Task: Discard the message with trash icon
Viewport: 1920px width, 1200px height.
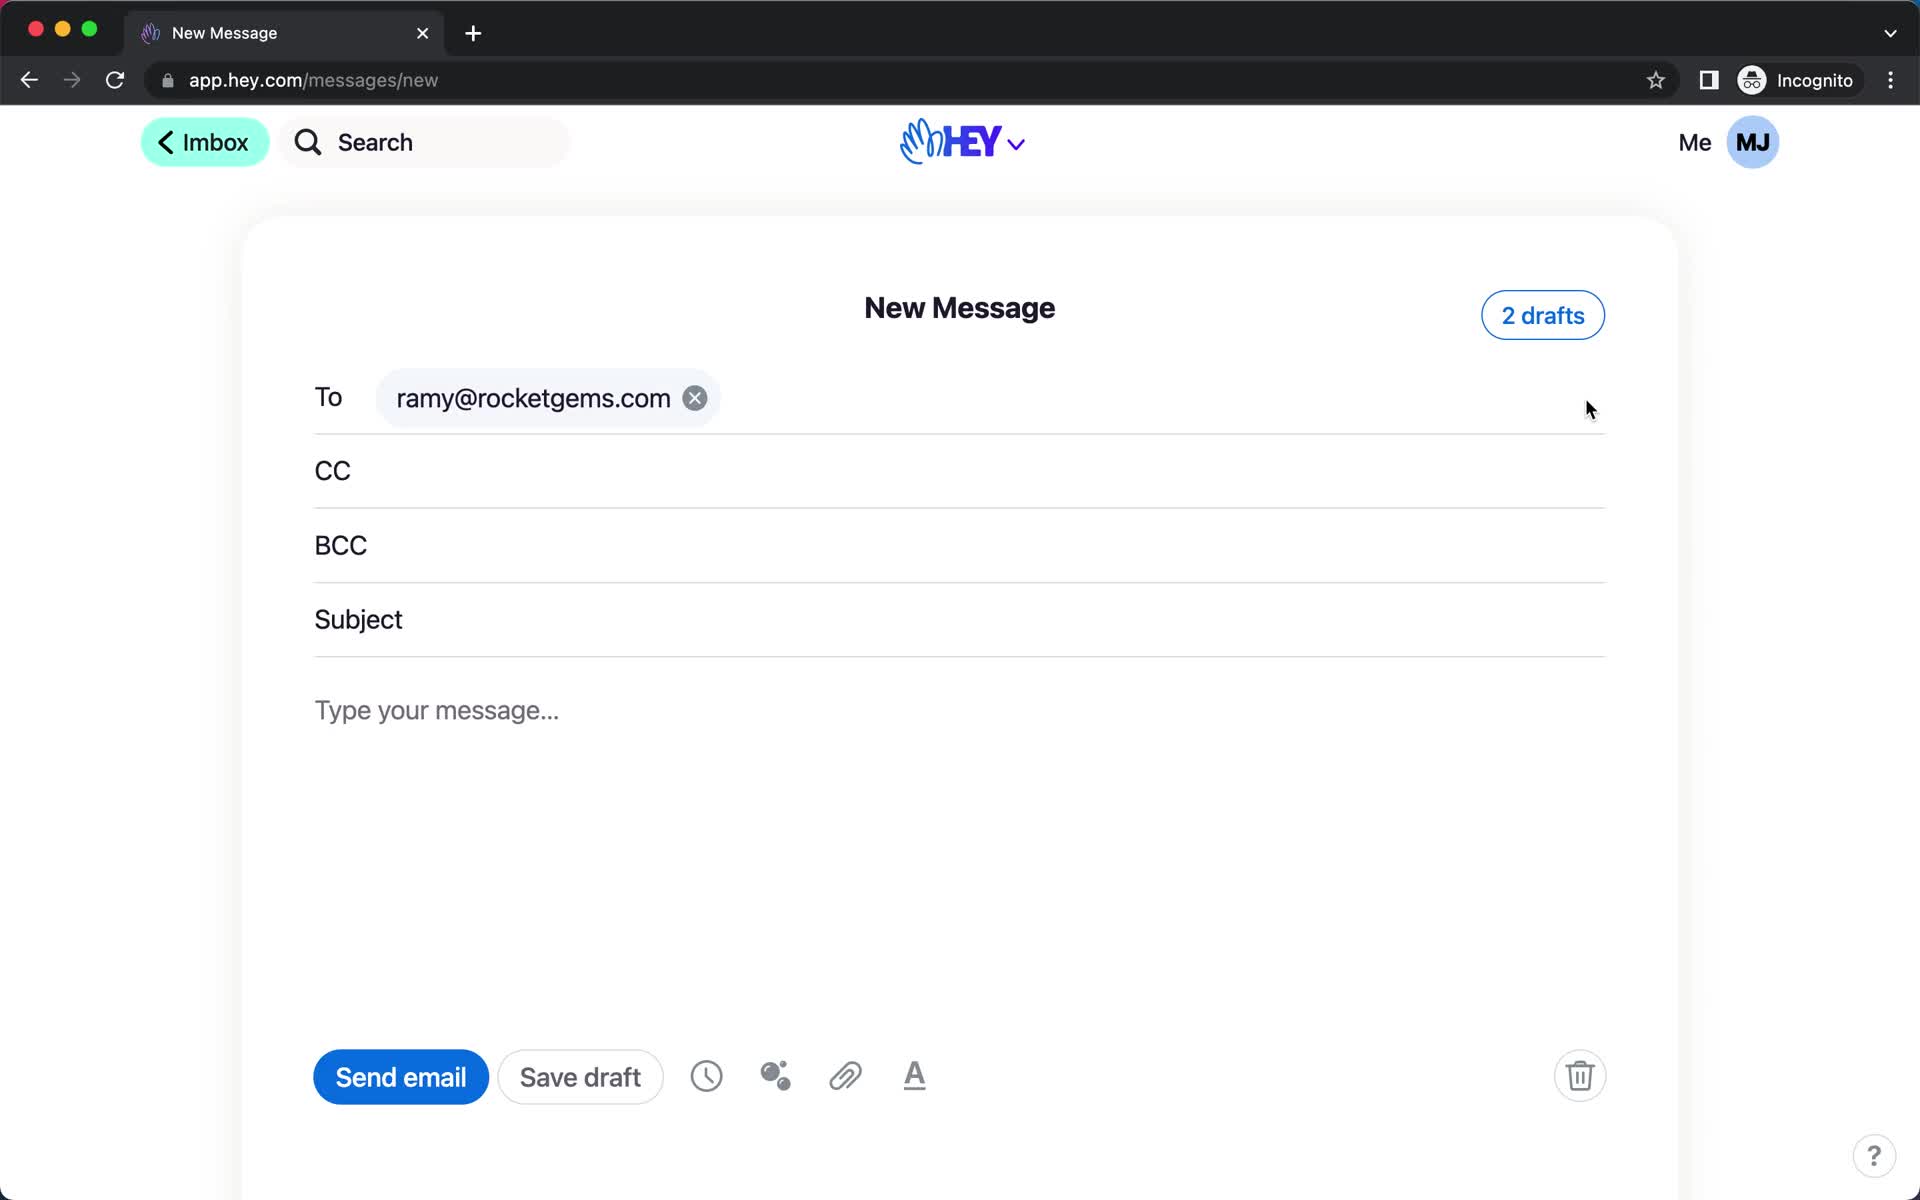Action: pos(1580,1076)
